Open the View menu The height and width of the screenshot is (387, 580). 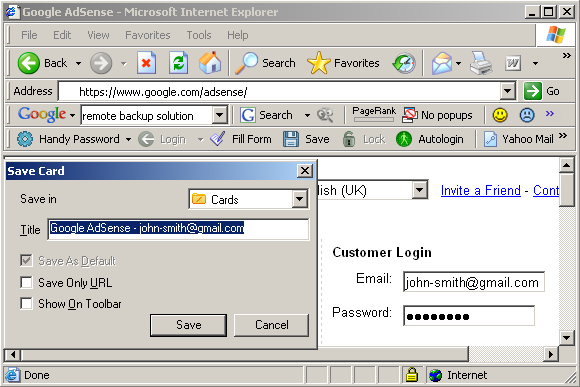pos(98,35)
